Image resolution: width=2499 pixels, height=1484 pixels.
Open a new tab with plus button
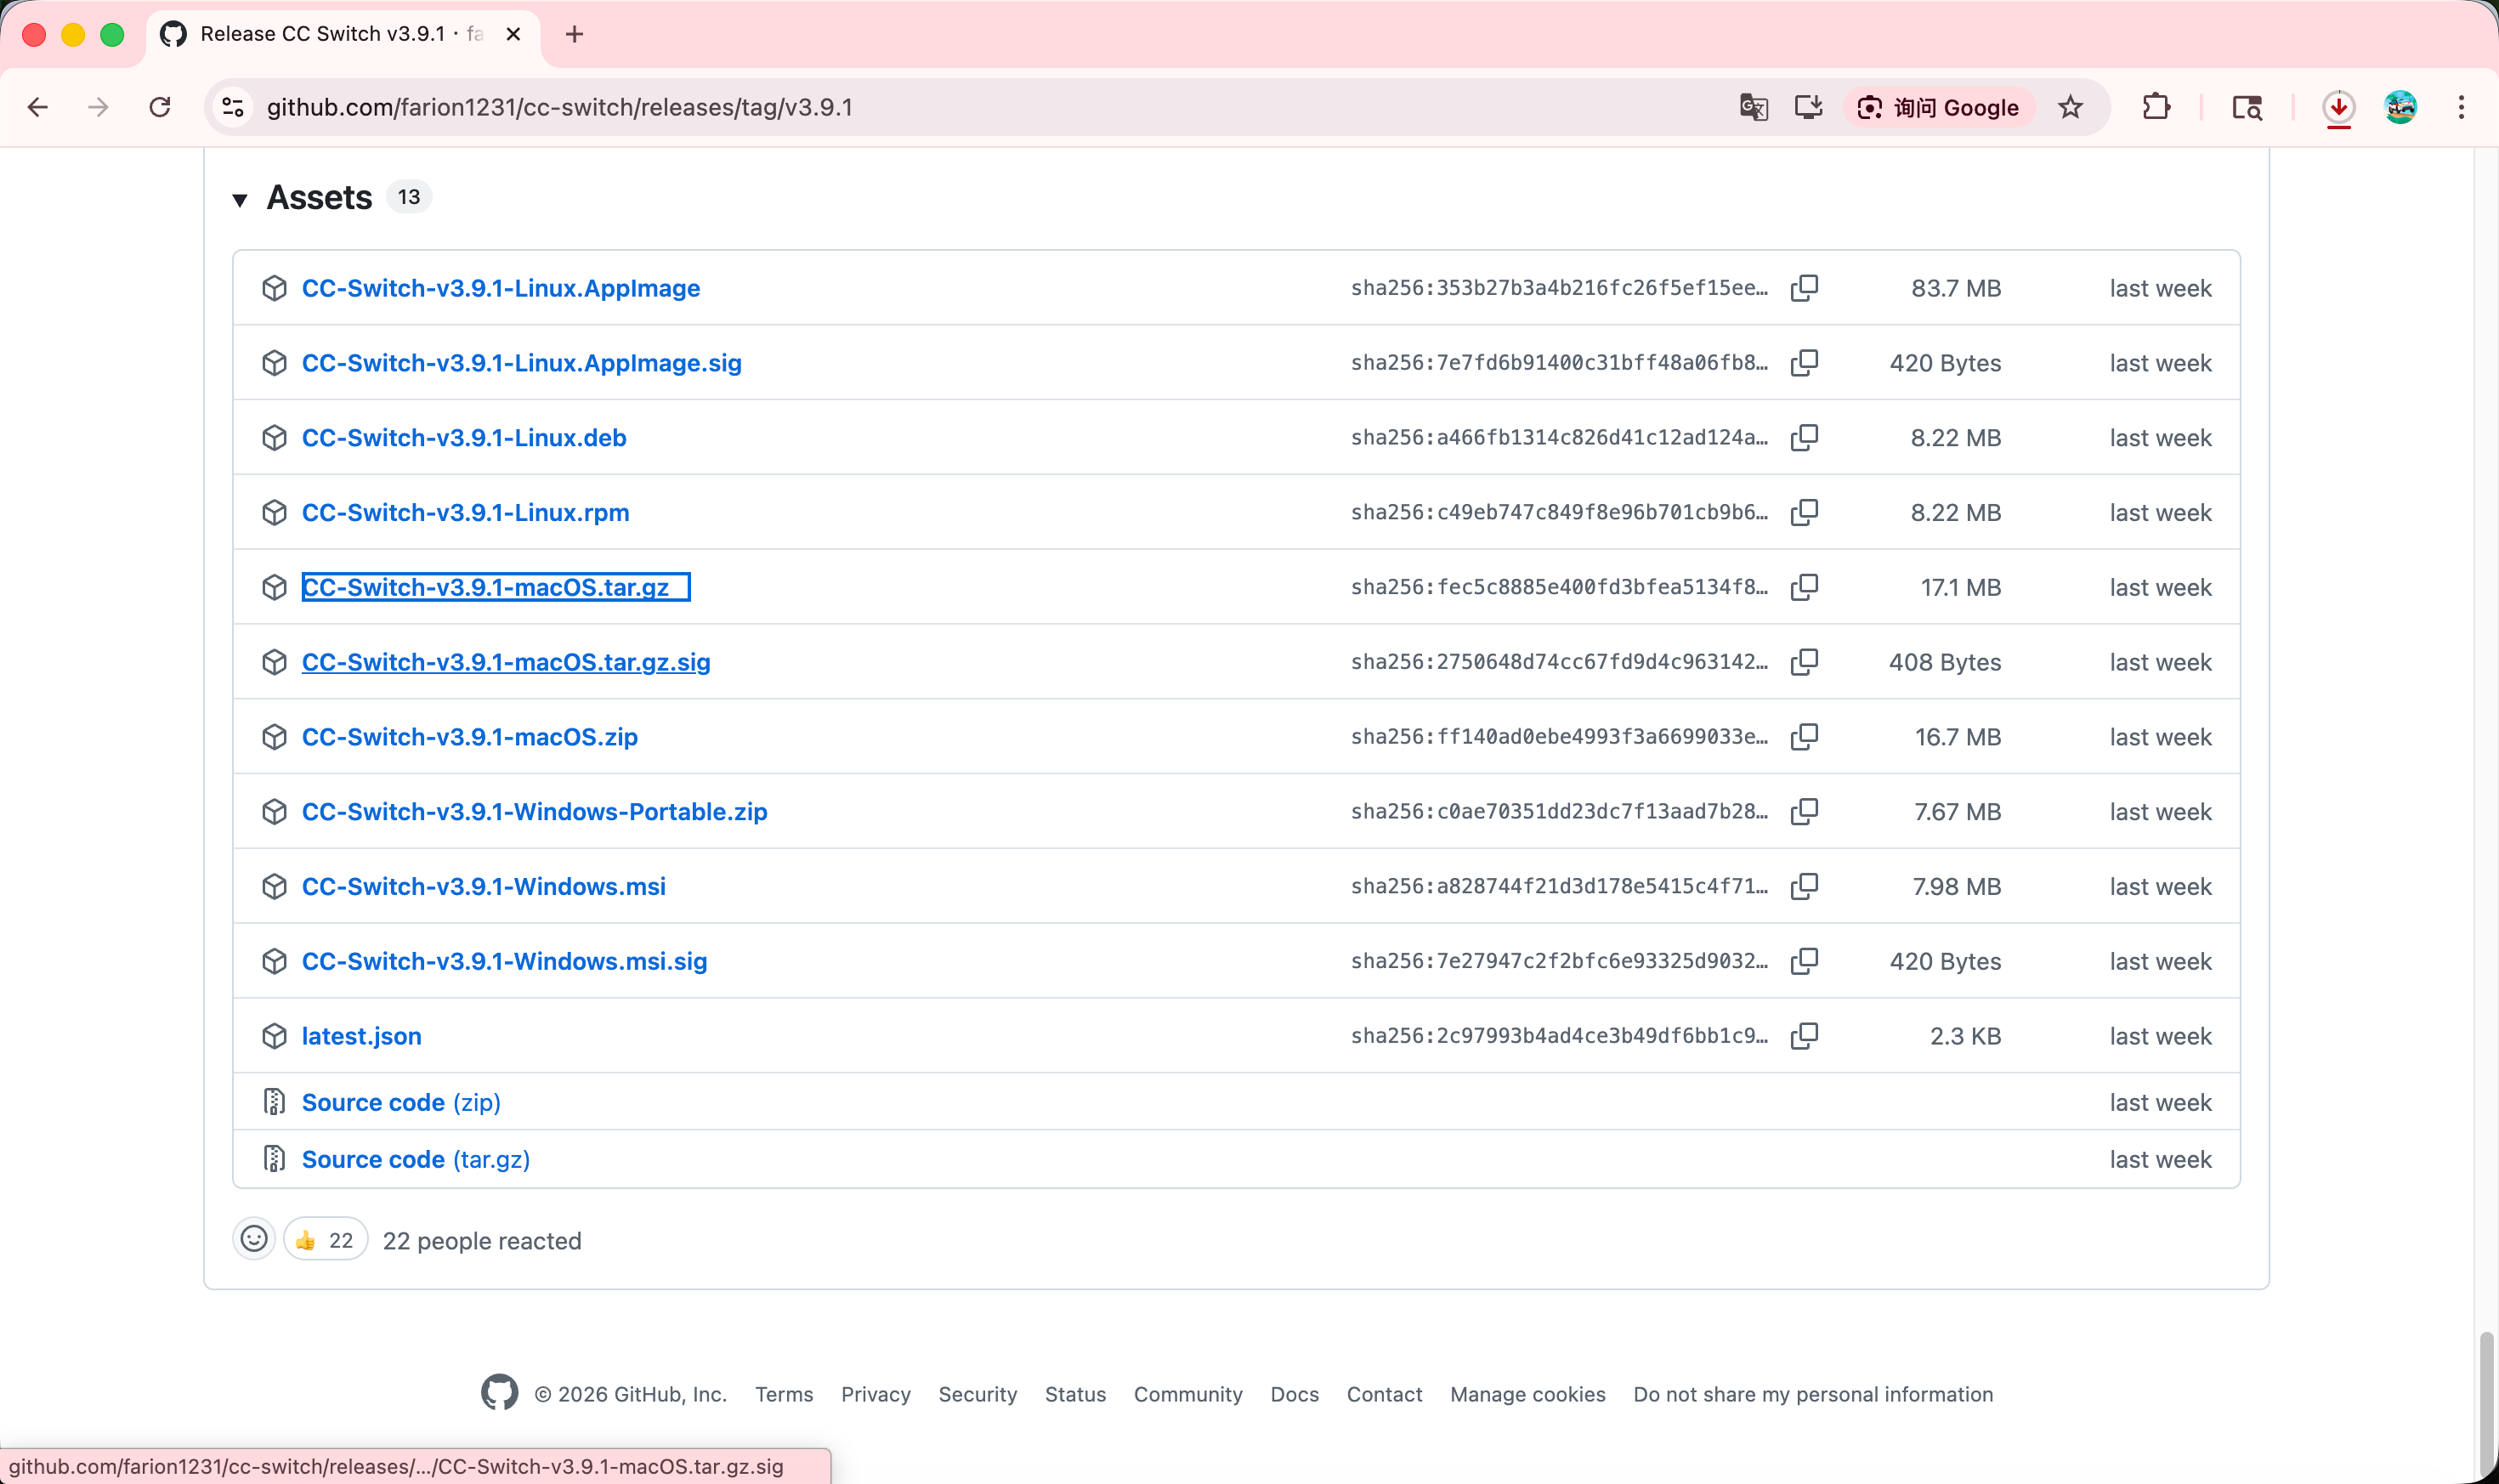pyautogui.click(x=574, y=34)
